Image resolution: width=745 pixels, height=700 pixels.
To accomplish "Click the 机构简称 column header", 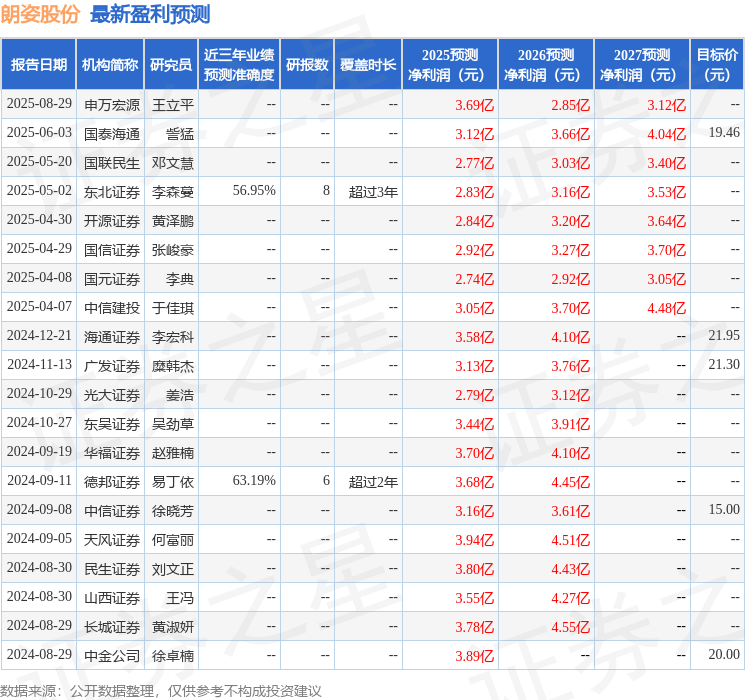I will [110, 65].
